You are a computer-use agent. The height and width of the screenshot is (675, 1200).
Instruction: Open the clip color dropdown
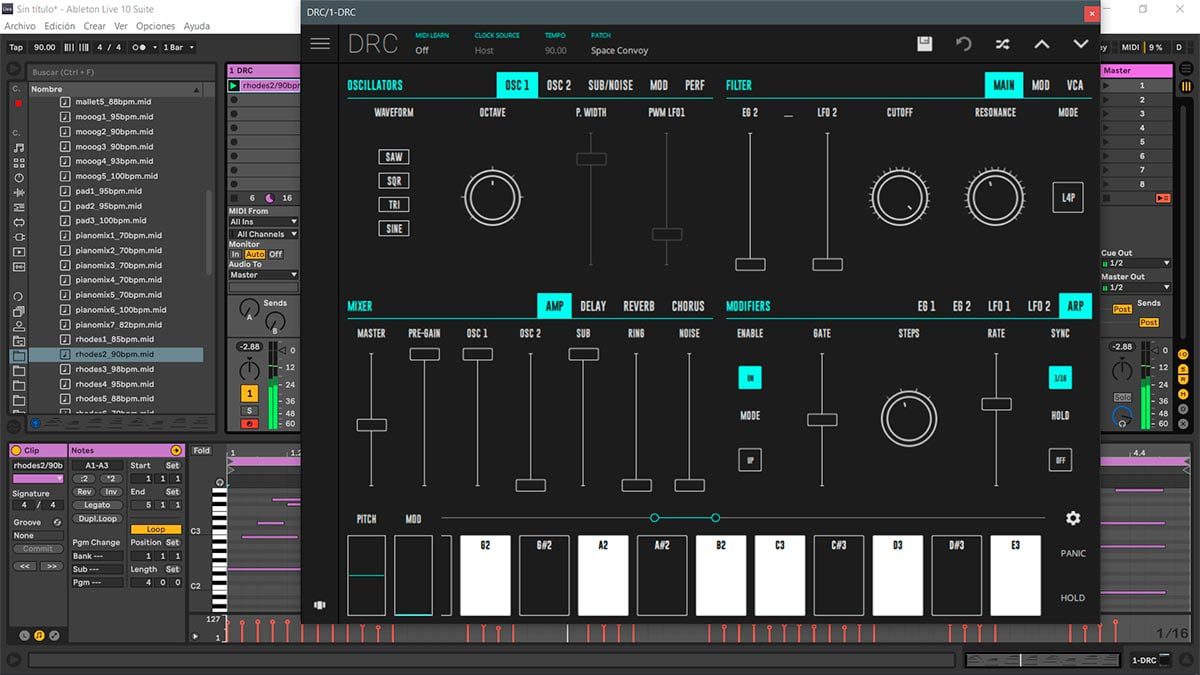point(38,479)
